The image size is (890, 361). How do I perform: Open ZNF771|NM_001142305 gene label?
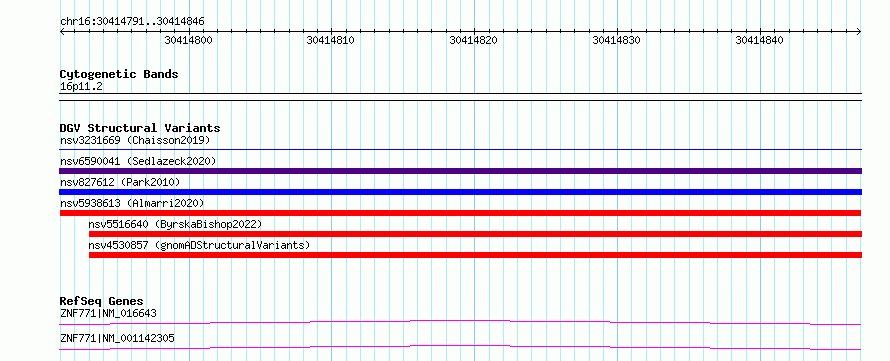point(117,339)
